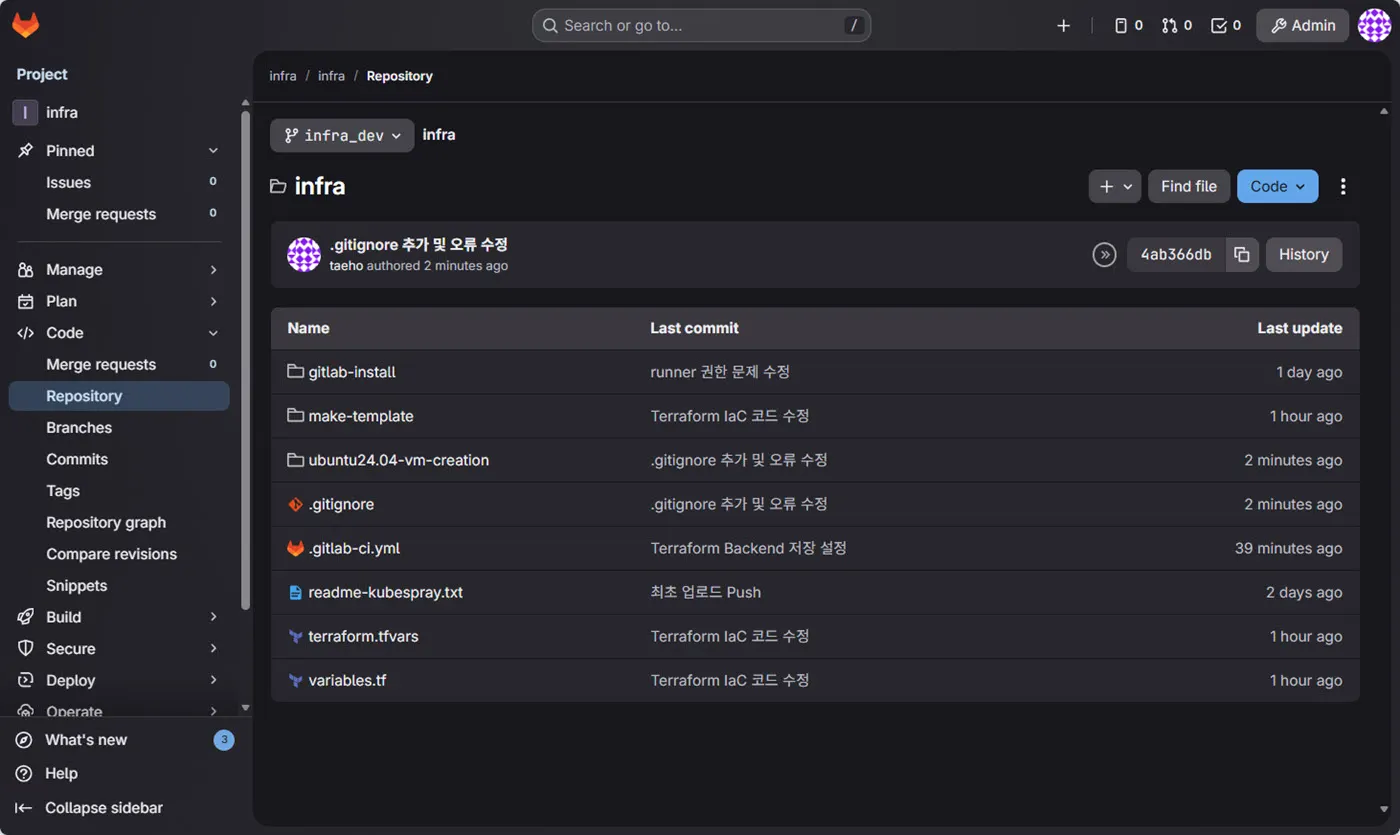Open the three-dot repository actions menu
The width and height of the screenshot is (1400, 835).
tap(1343, 186)
